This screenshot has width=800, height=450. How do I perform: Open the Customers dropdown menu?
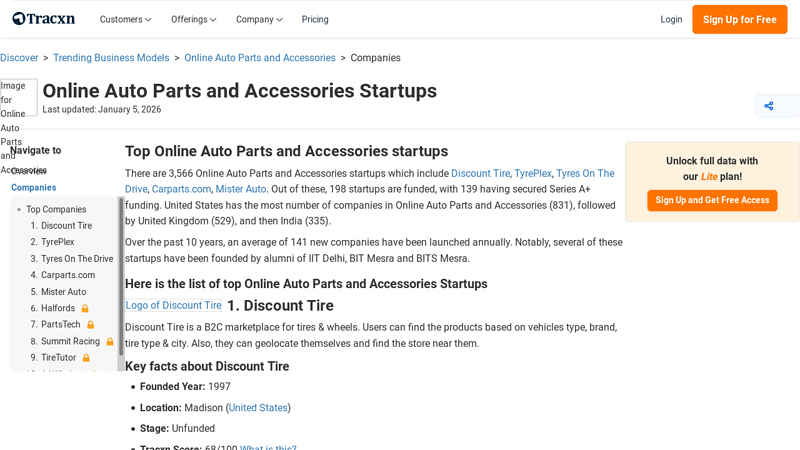tap(126, 19)
